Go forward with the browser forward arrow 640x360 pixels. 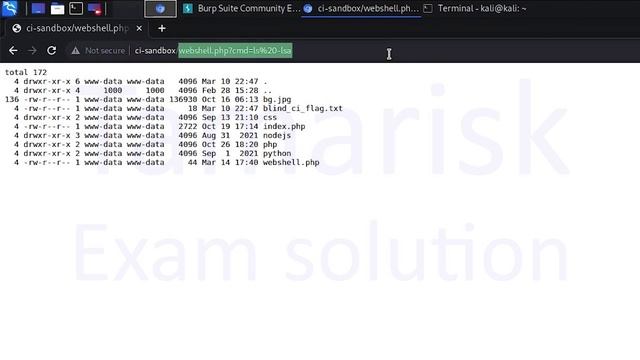tap(32, 51)
